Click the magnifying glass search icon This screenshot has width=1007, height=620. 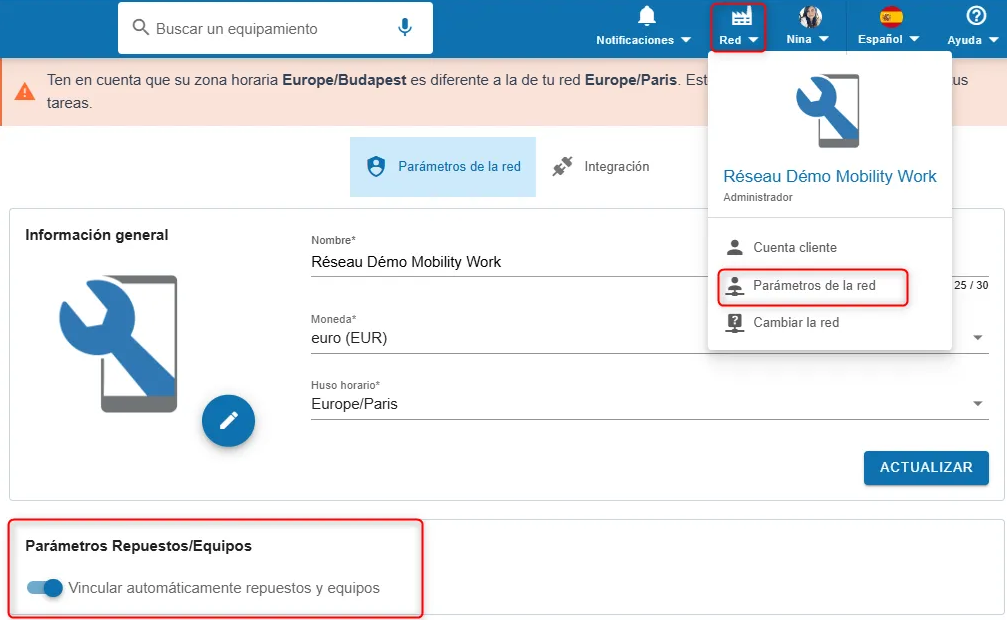click(x=141, y=28)
